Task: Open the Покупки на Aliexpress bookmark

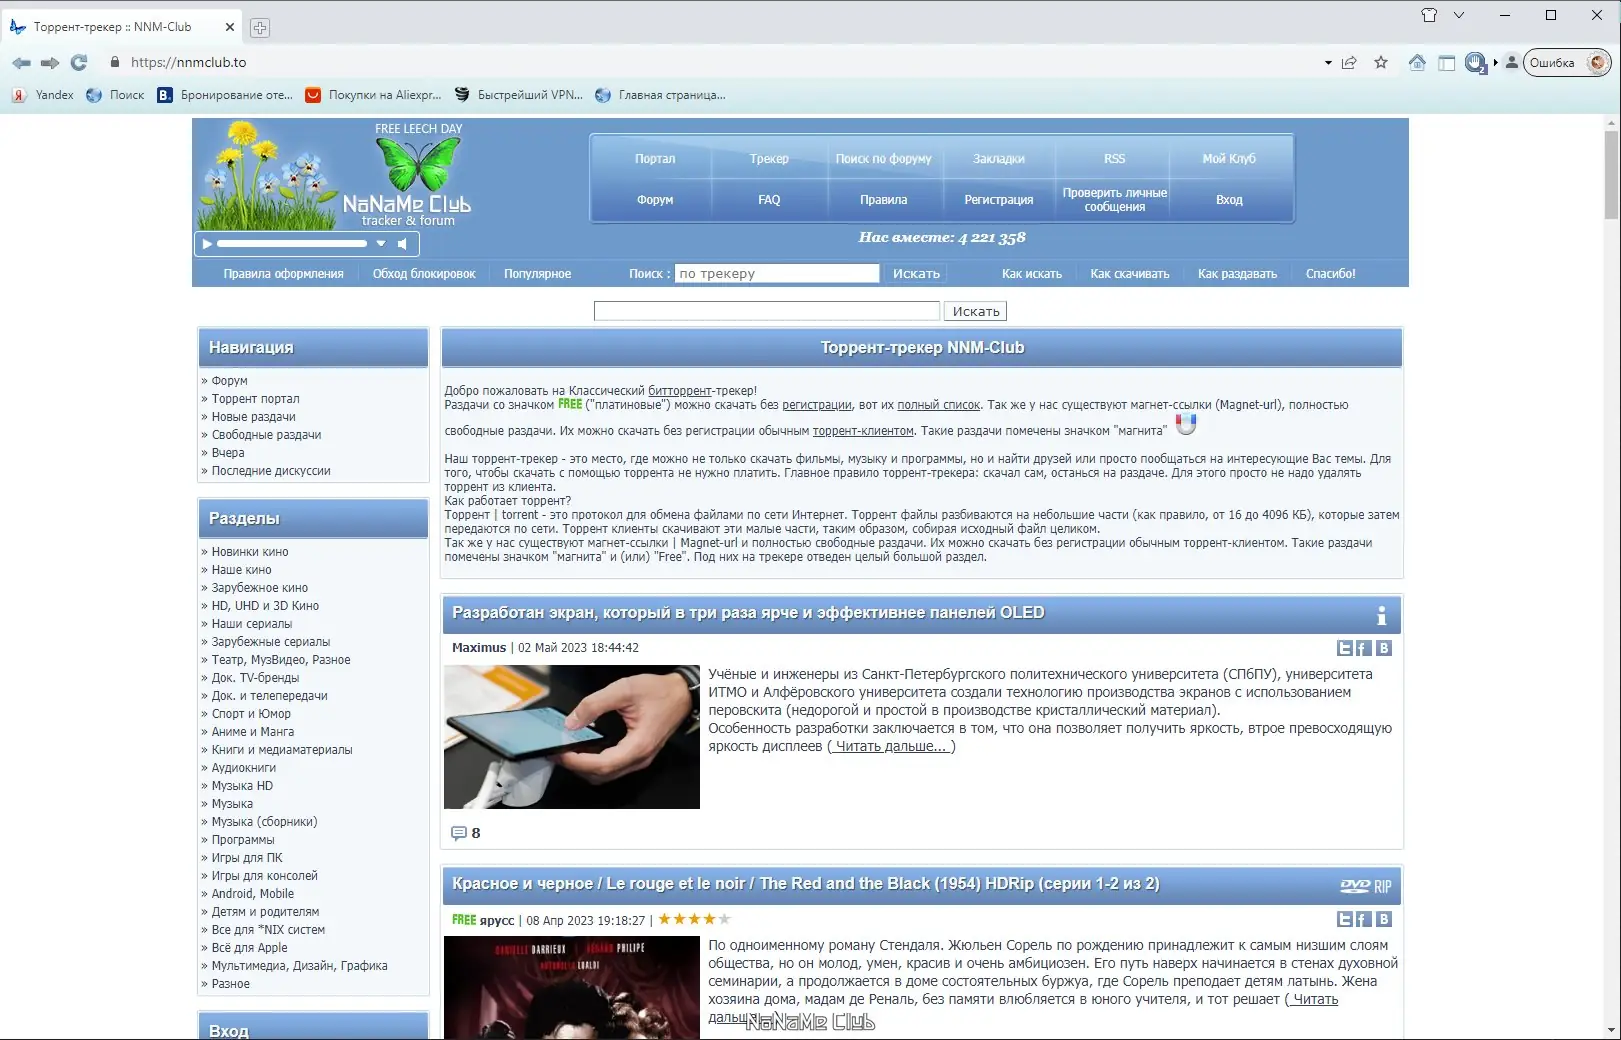Action: tap(373, 95)
